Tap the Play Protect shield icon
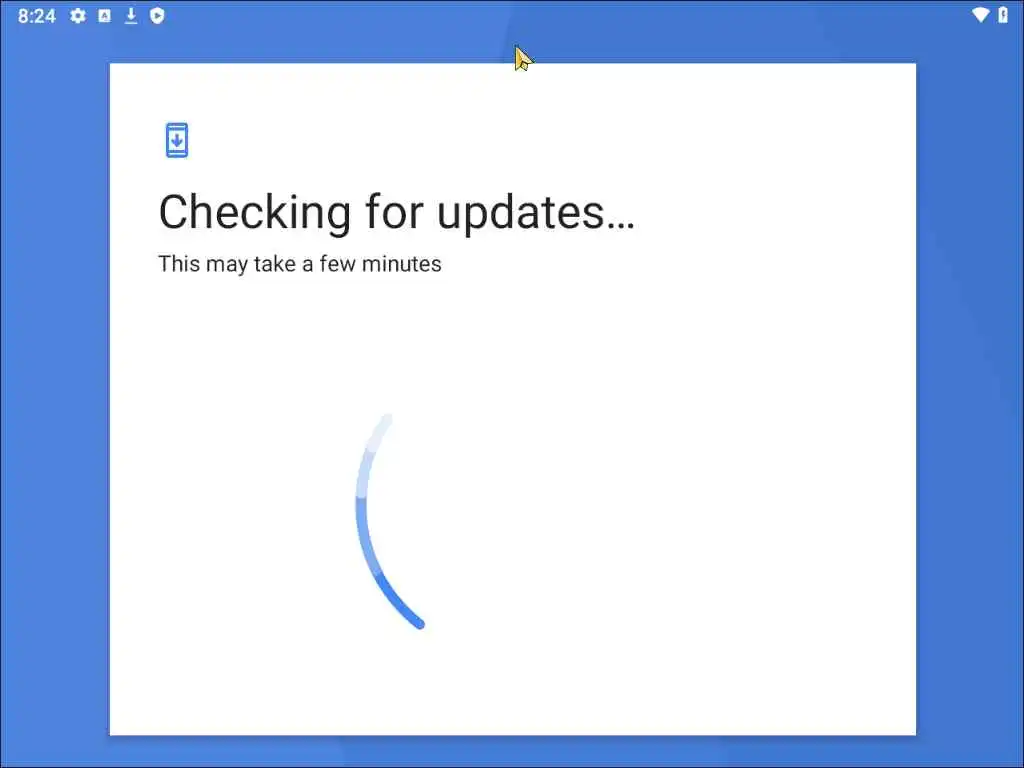This screenshot has height=768, width=1024. [157, 16]
